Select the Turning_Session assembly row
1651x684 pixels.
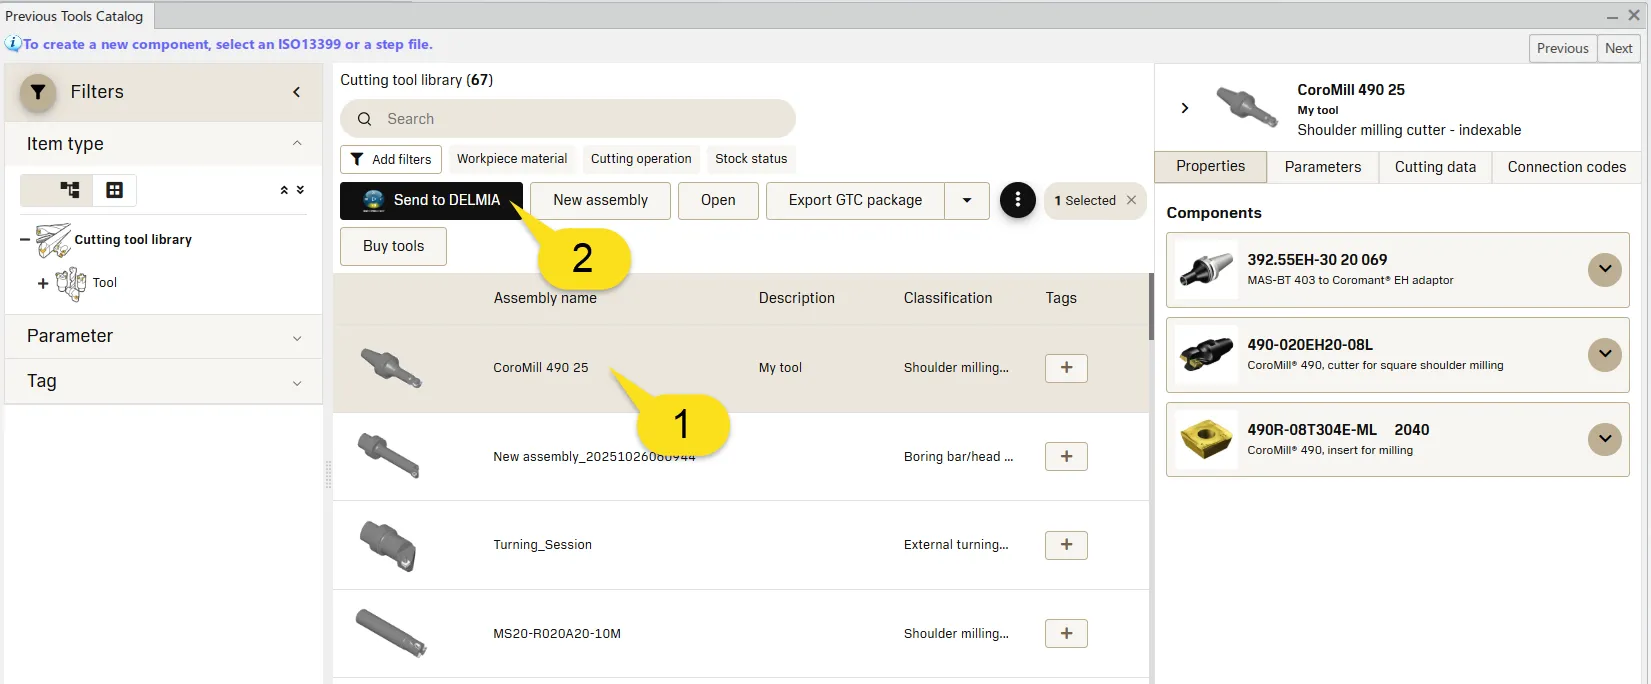coord(740,545)
